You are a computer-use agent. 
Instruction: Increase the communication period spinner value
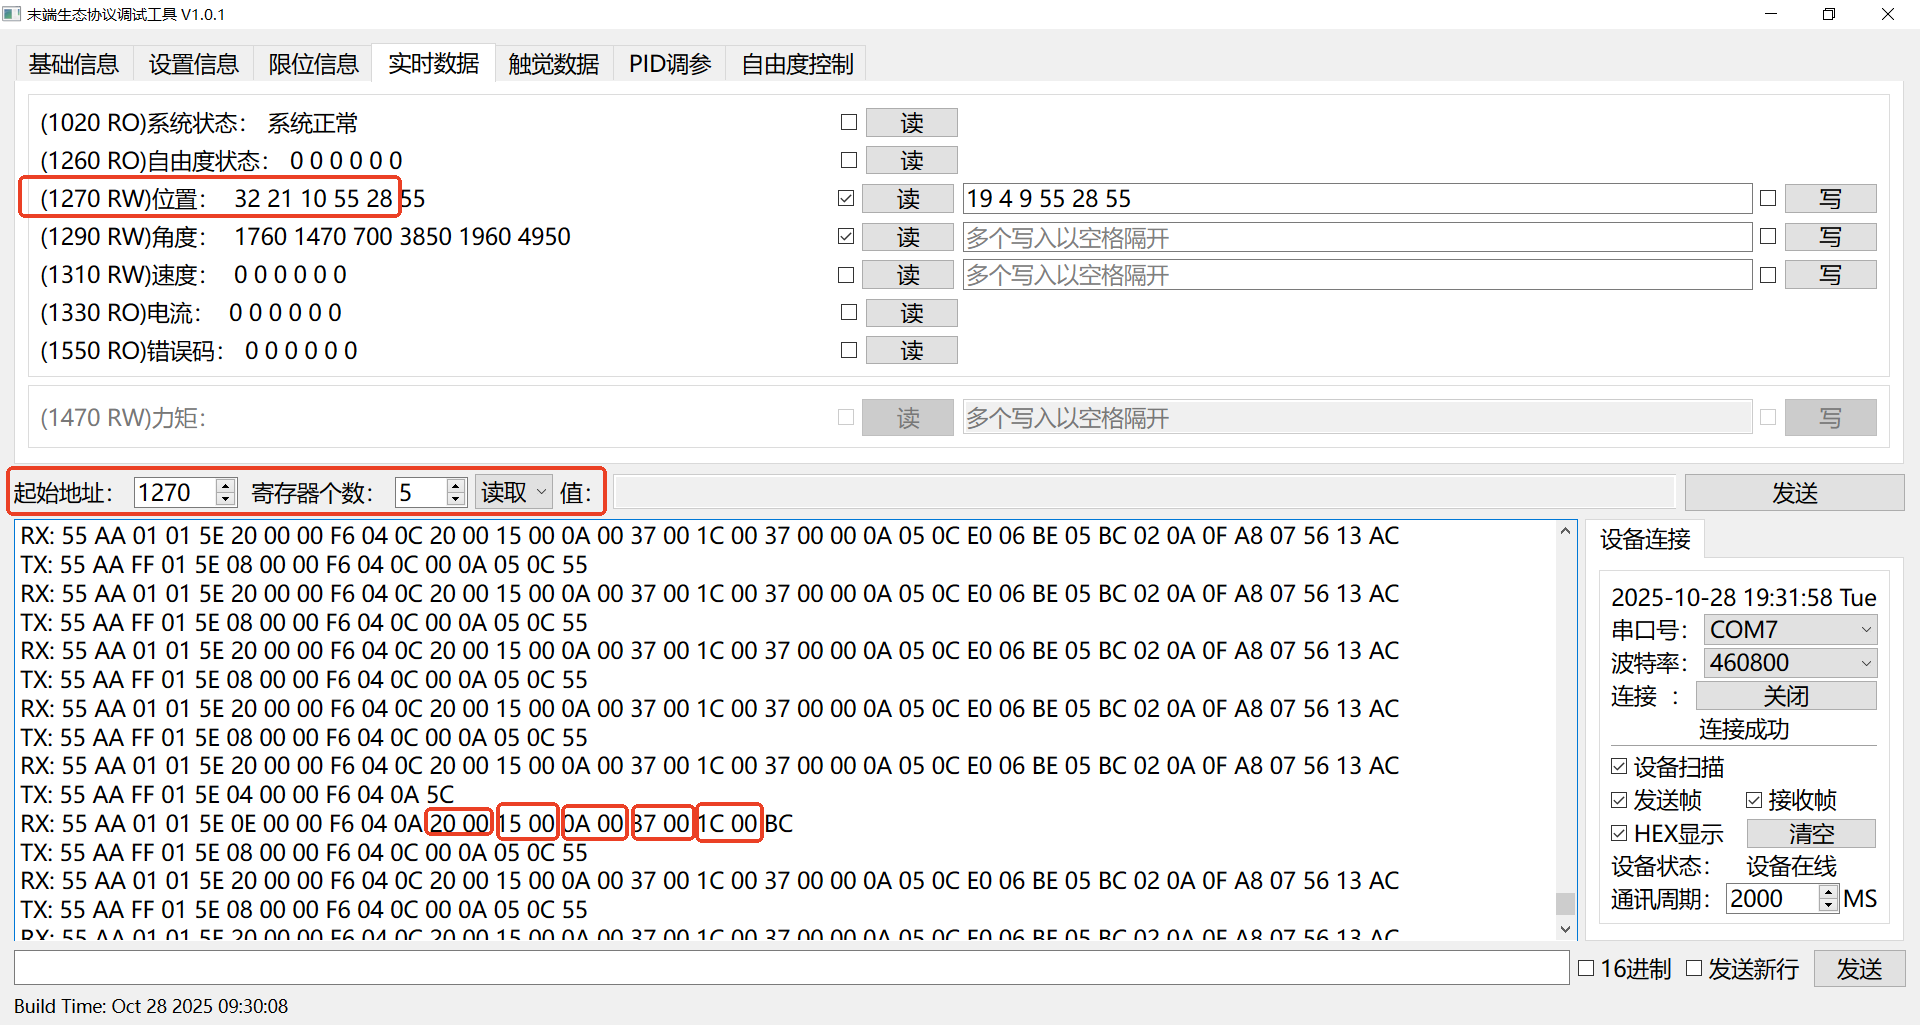[x=1828, y=892]
